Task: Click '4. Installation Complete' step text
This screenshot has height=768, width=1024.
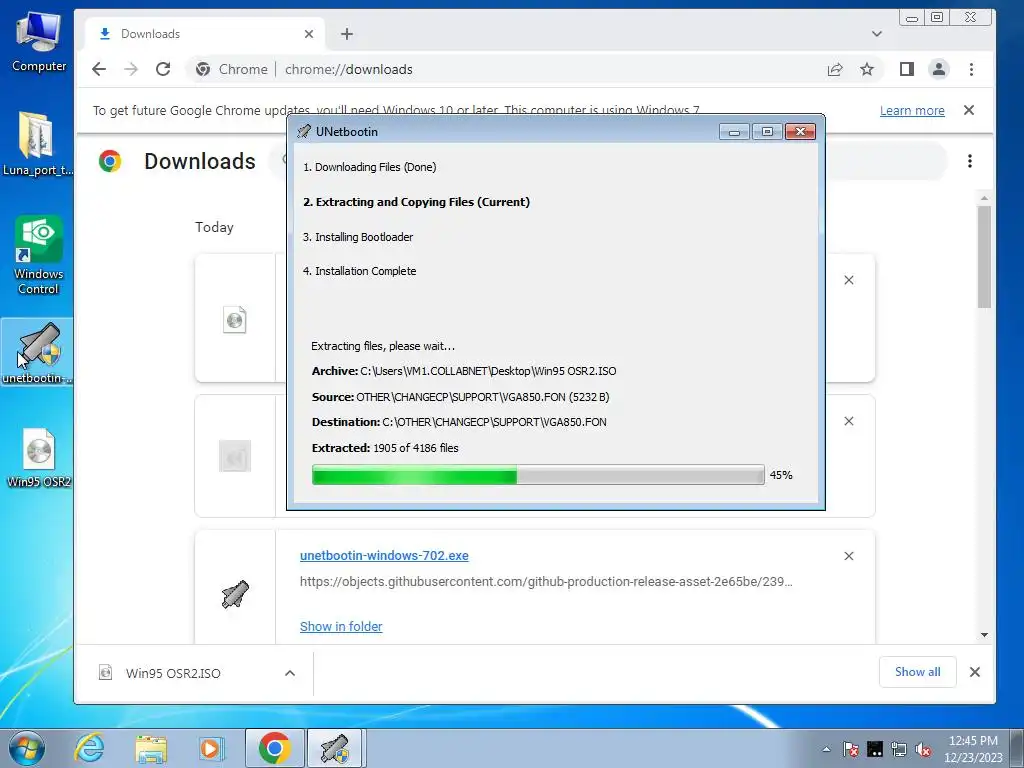Action: pyautogui.click(x=359, y=271)
